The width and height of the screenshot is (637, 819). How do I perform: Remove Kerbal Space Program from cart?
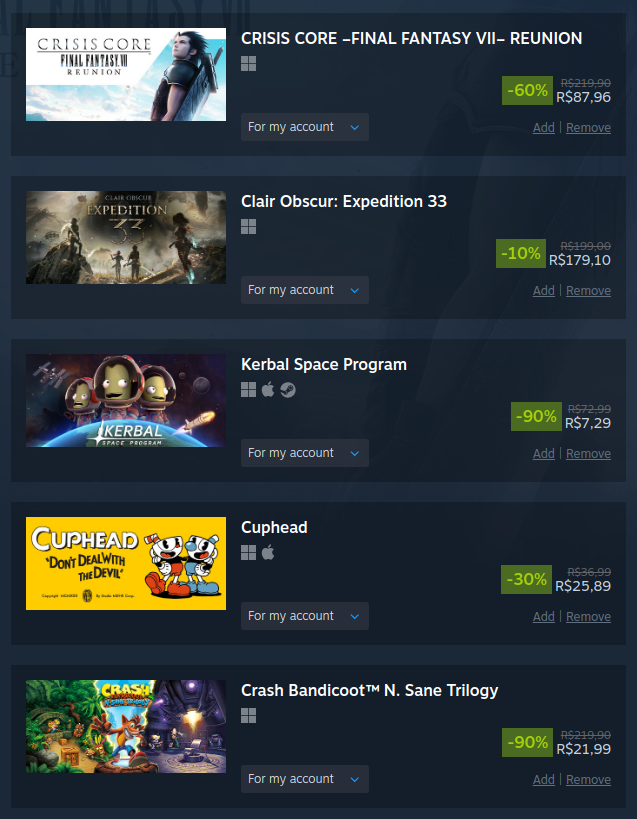point(588,453)
